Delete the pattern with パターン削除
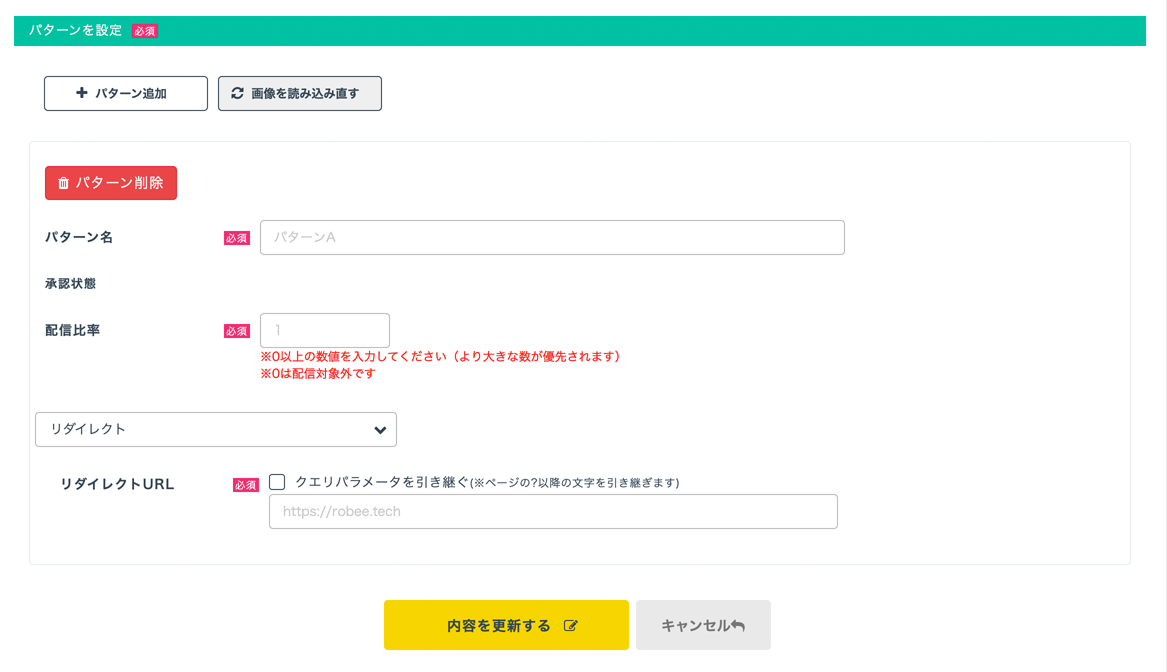 [111, 184]
